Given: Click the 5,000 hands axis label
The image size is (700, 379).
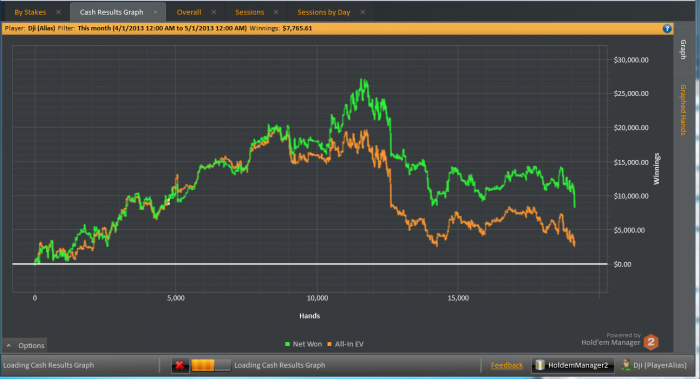Looking at the screenshot, I should pos(176,298).
